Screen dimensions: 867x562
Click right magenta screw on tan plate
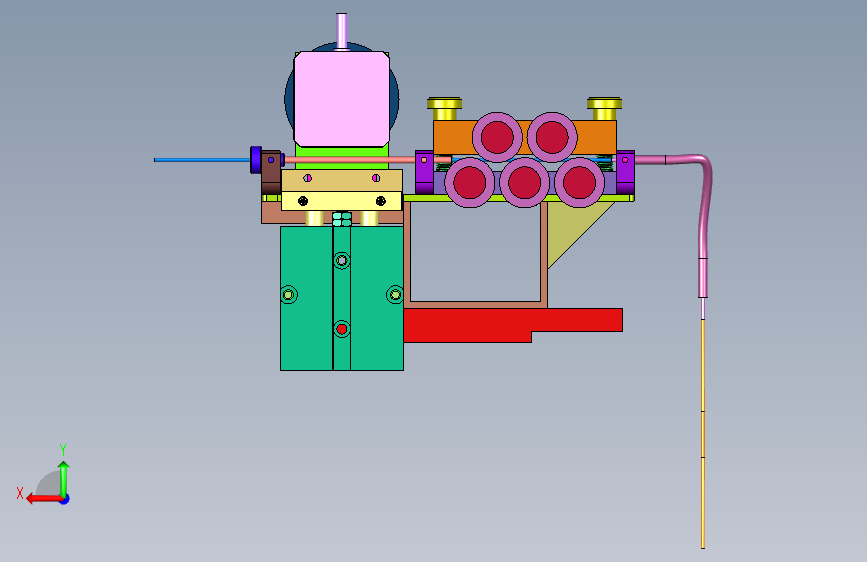(x=376, y=178)
